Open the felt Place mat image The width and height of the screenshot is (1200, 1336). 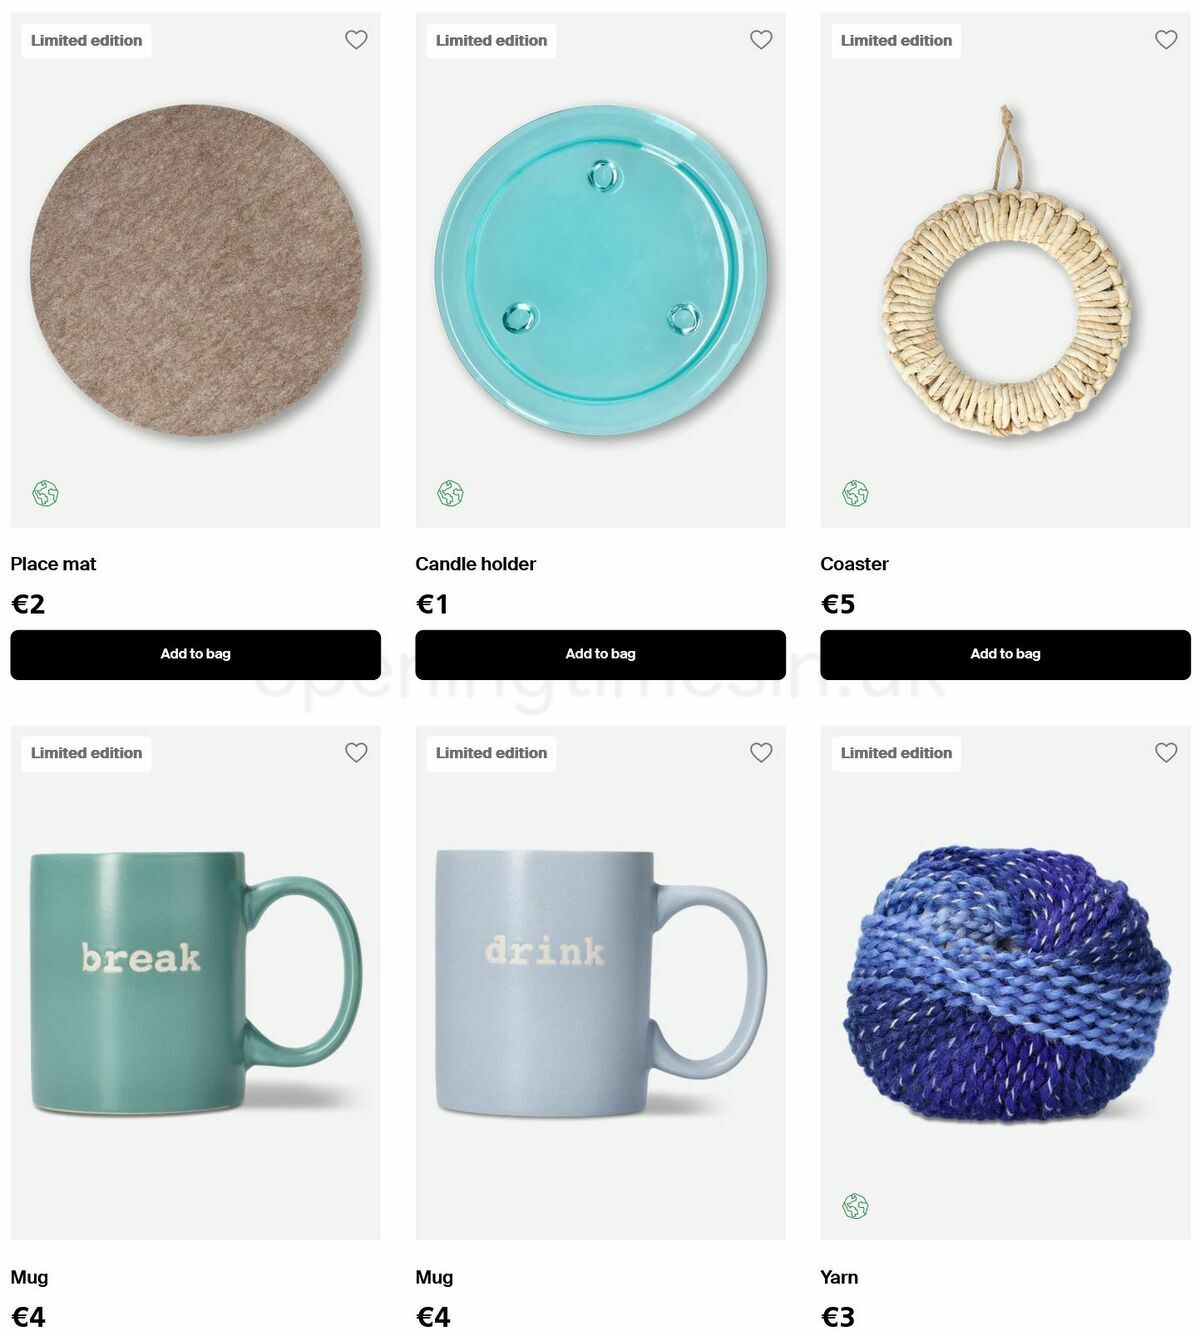click(196, 270)
